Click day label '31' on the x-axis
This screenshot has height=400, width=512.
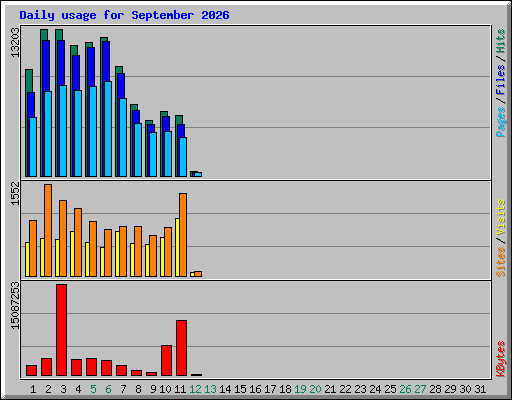click(480, 389)
